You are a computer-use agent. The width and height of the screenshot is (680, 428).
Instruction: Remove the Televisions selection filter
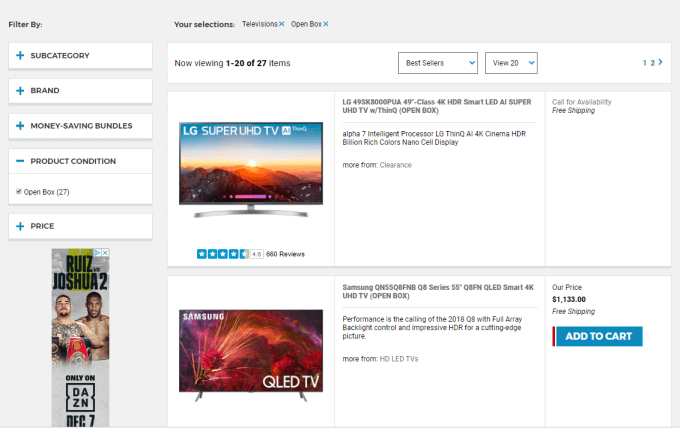point(281,24)
